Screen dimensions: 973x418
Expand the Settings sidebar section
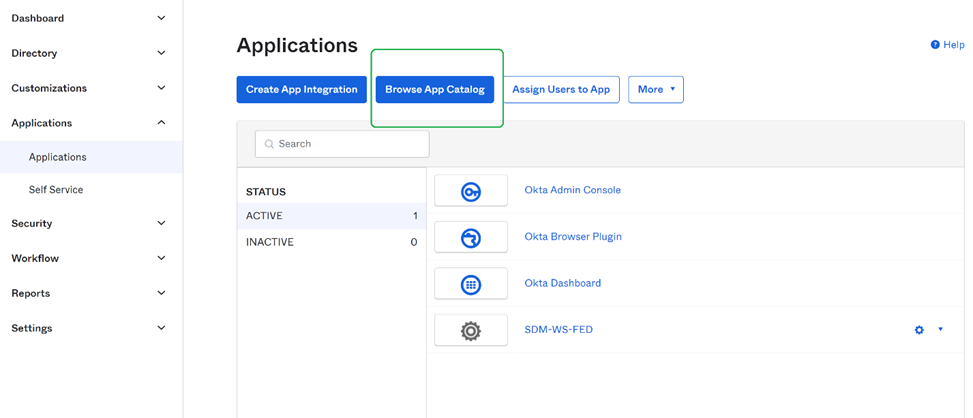(x=161, y=327)
